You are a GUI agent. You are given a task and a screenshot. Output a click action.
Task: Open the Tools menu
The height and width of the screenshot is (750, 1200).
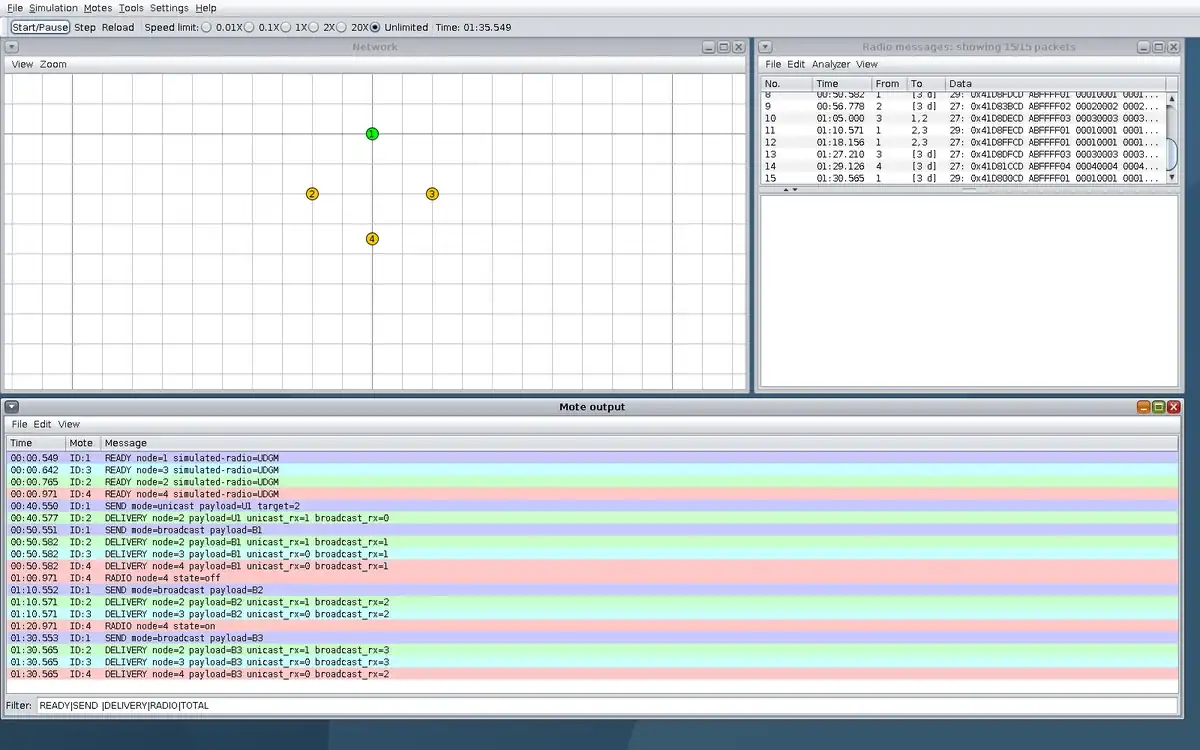131,8
